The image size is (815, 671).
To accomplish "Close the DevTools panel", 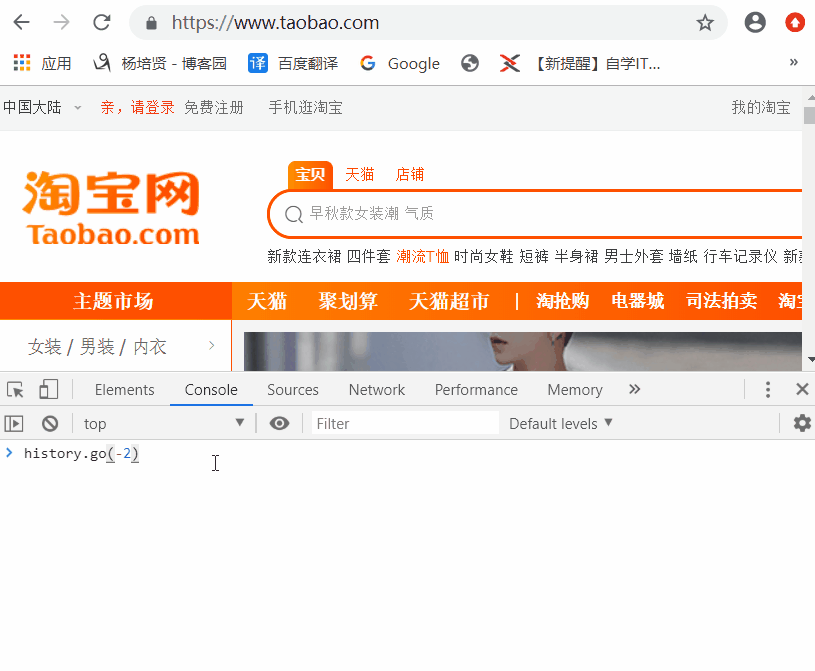I will [802, 389].
